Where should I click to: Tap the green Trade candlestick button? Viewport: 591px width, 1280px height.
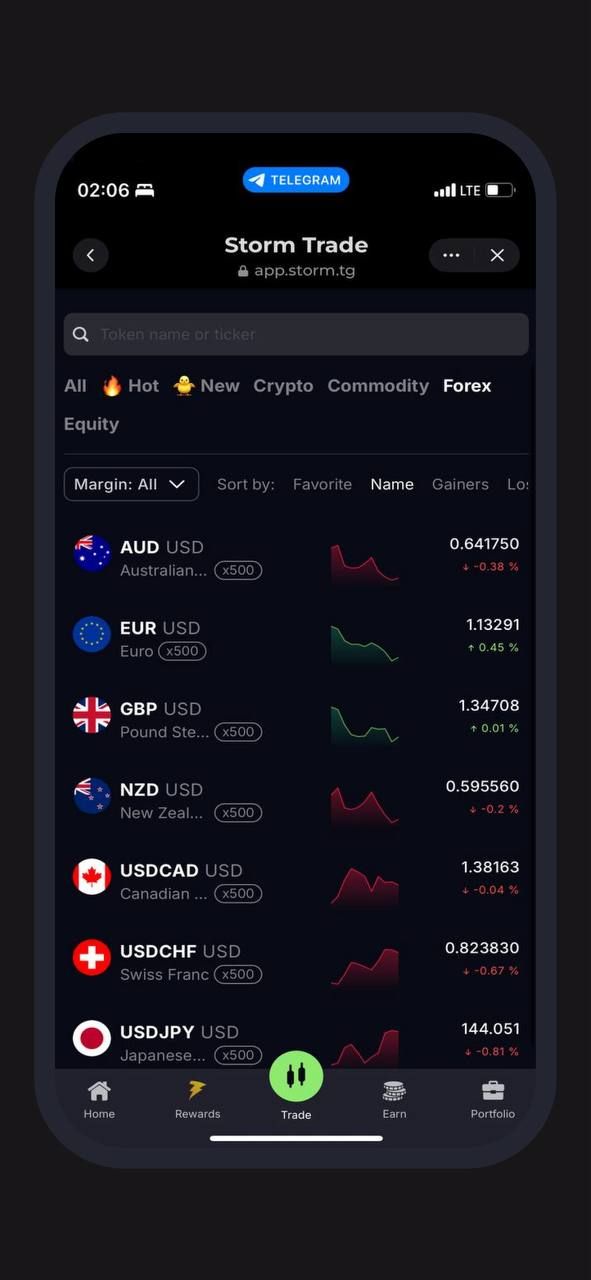point(296,1076)
